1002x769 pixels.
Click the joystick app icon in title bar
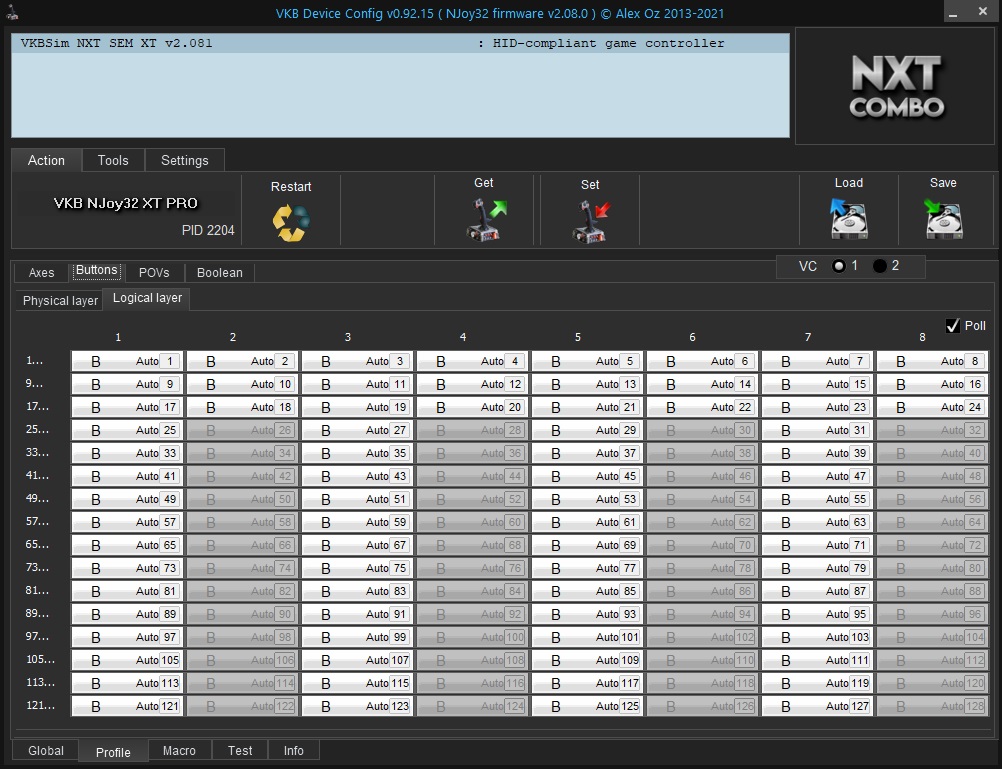pyautogui.click(x=13, y=13)
